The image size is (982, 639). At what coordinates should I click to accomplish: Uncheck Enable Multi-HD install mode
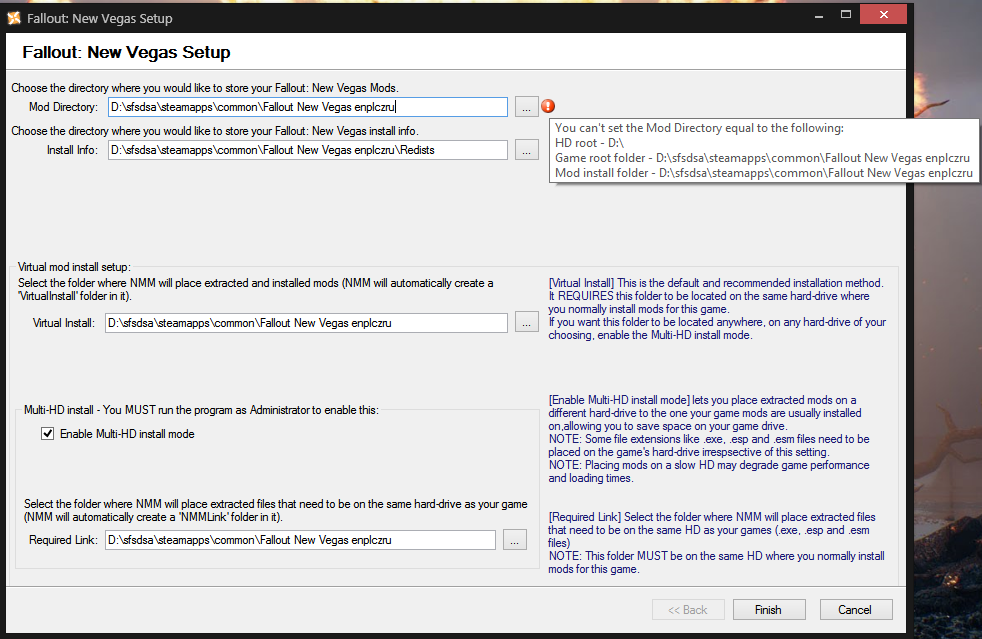tap(47, 434)
